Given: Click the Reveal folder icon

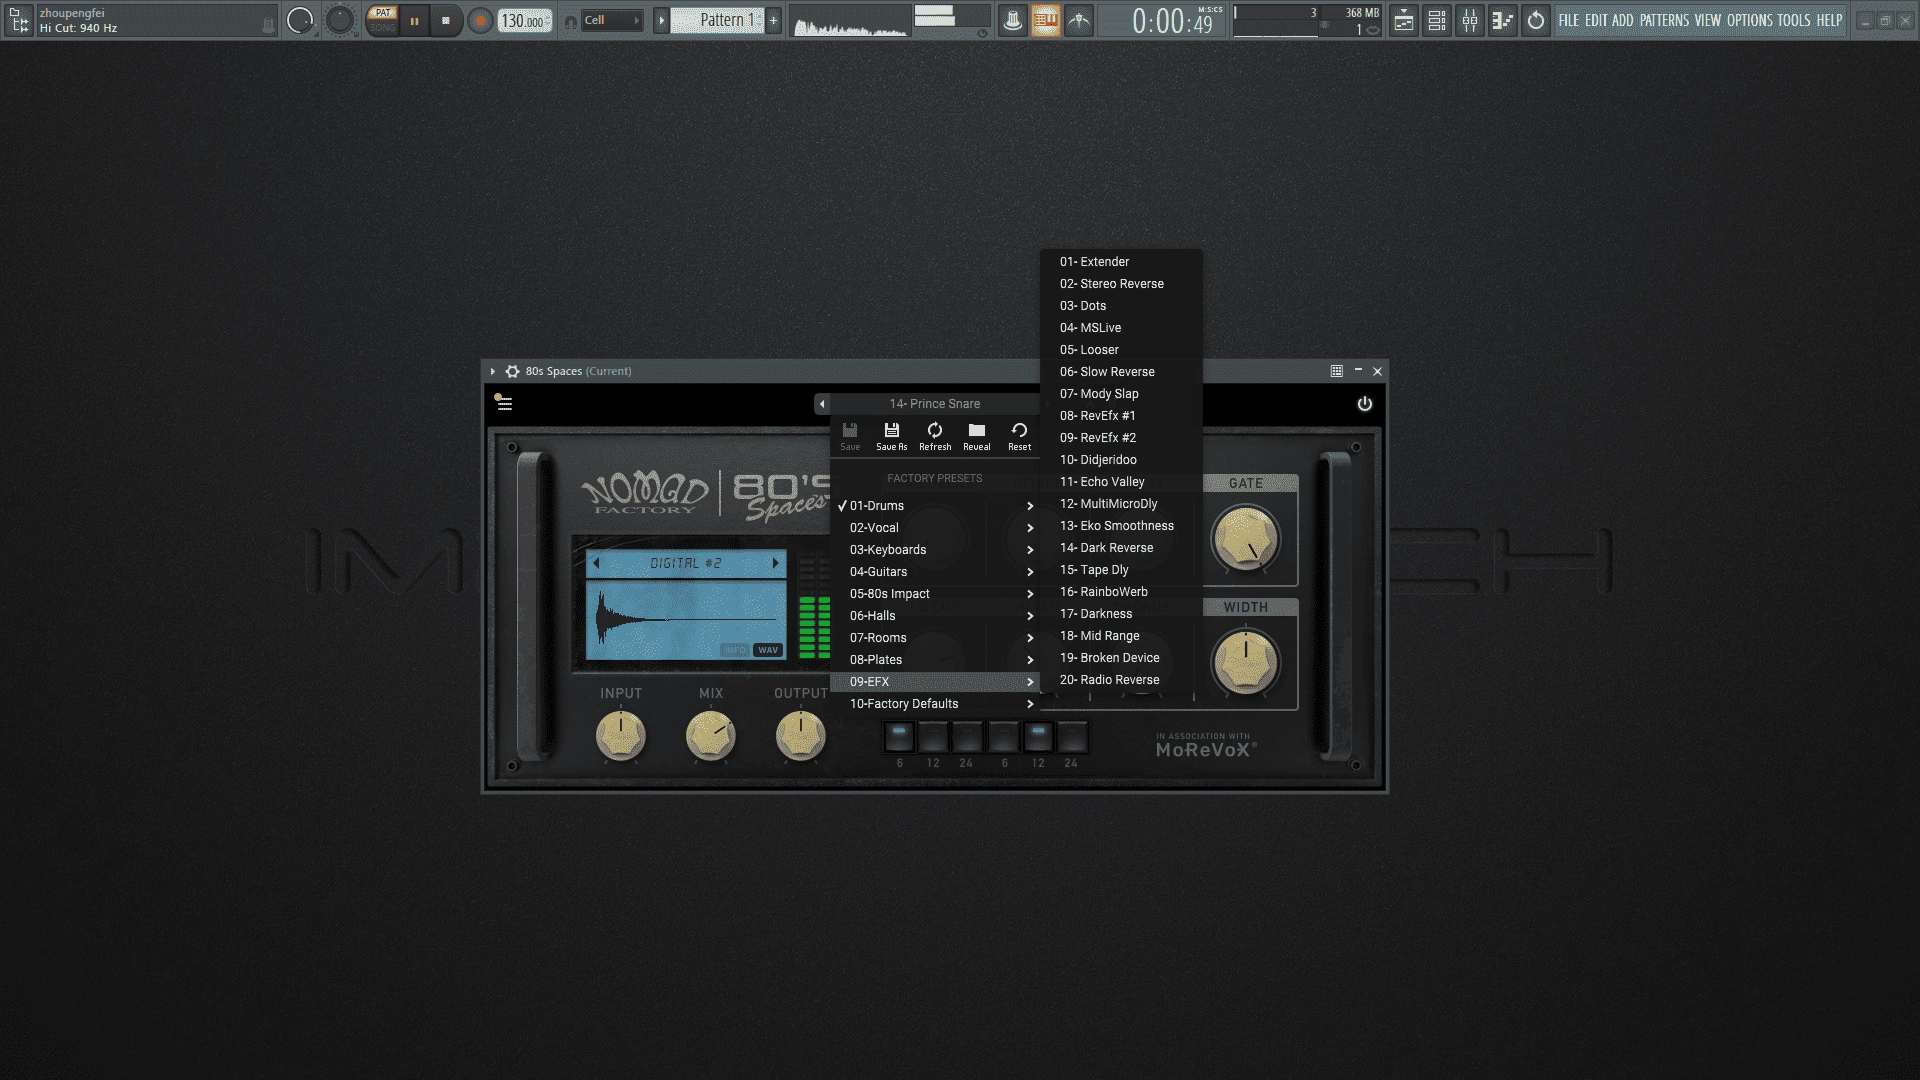Looking at the screenshot, I should pyautogui.click(x=977, y=436).
